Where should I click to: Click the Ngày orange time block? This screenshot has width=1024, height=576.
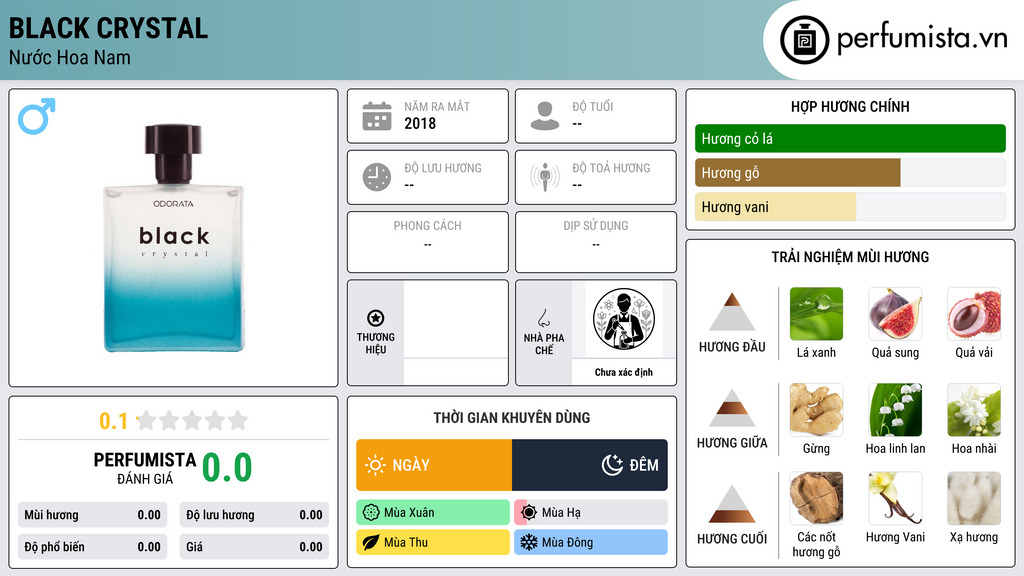tap(434, 465)
